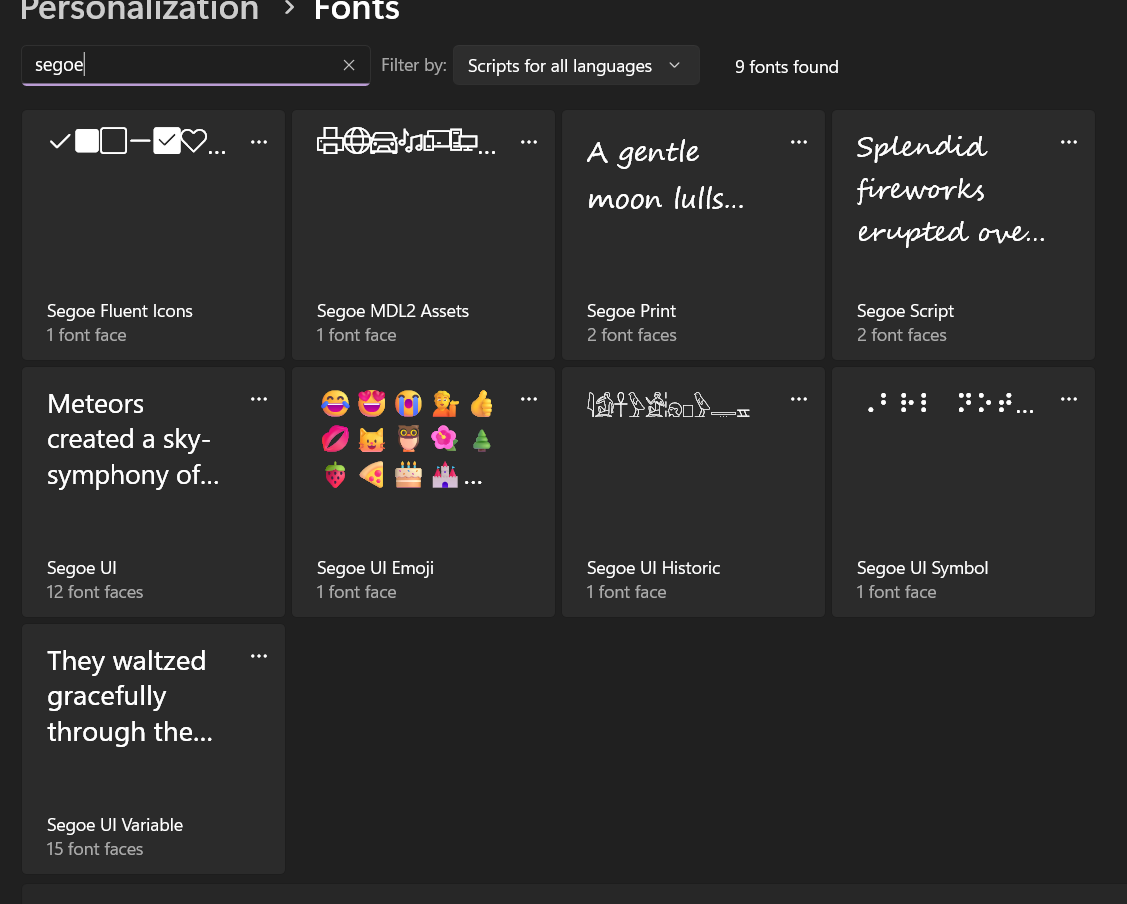Click '1 font face' under Segoe Fluent Icons
Image resolution: width=1127 pixels, height=904 pixels.
coord(86,335)
